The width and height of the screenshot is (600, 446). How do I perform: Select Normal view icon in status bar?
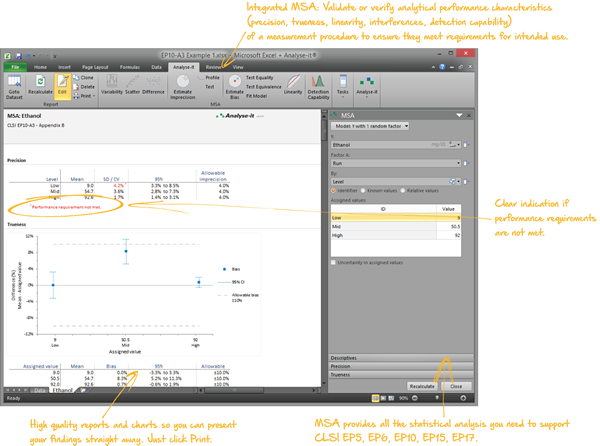[375, 398]
